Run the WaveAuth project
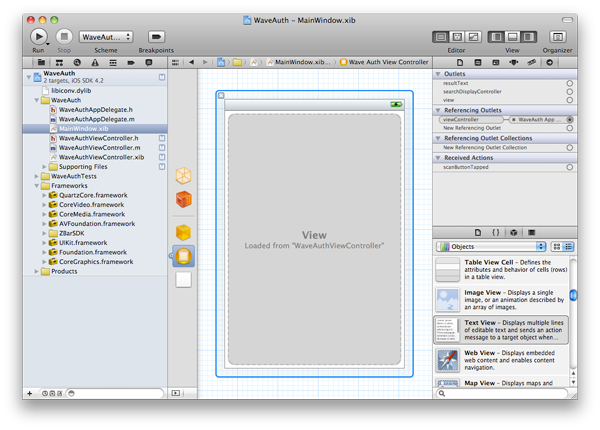The image size is (600, 430). 39,37
